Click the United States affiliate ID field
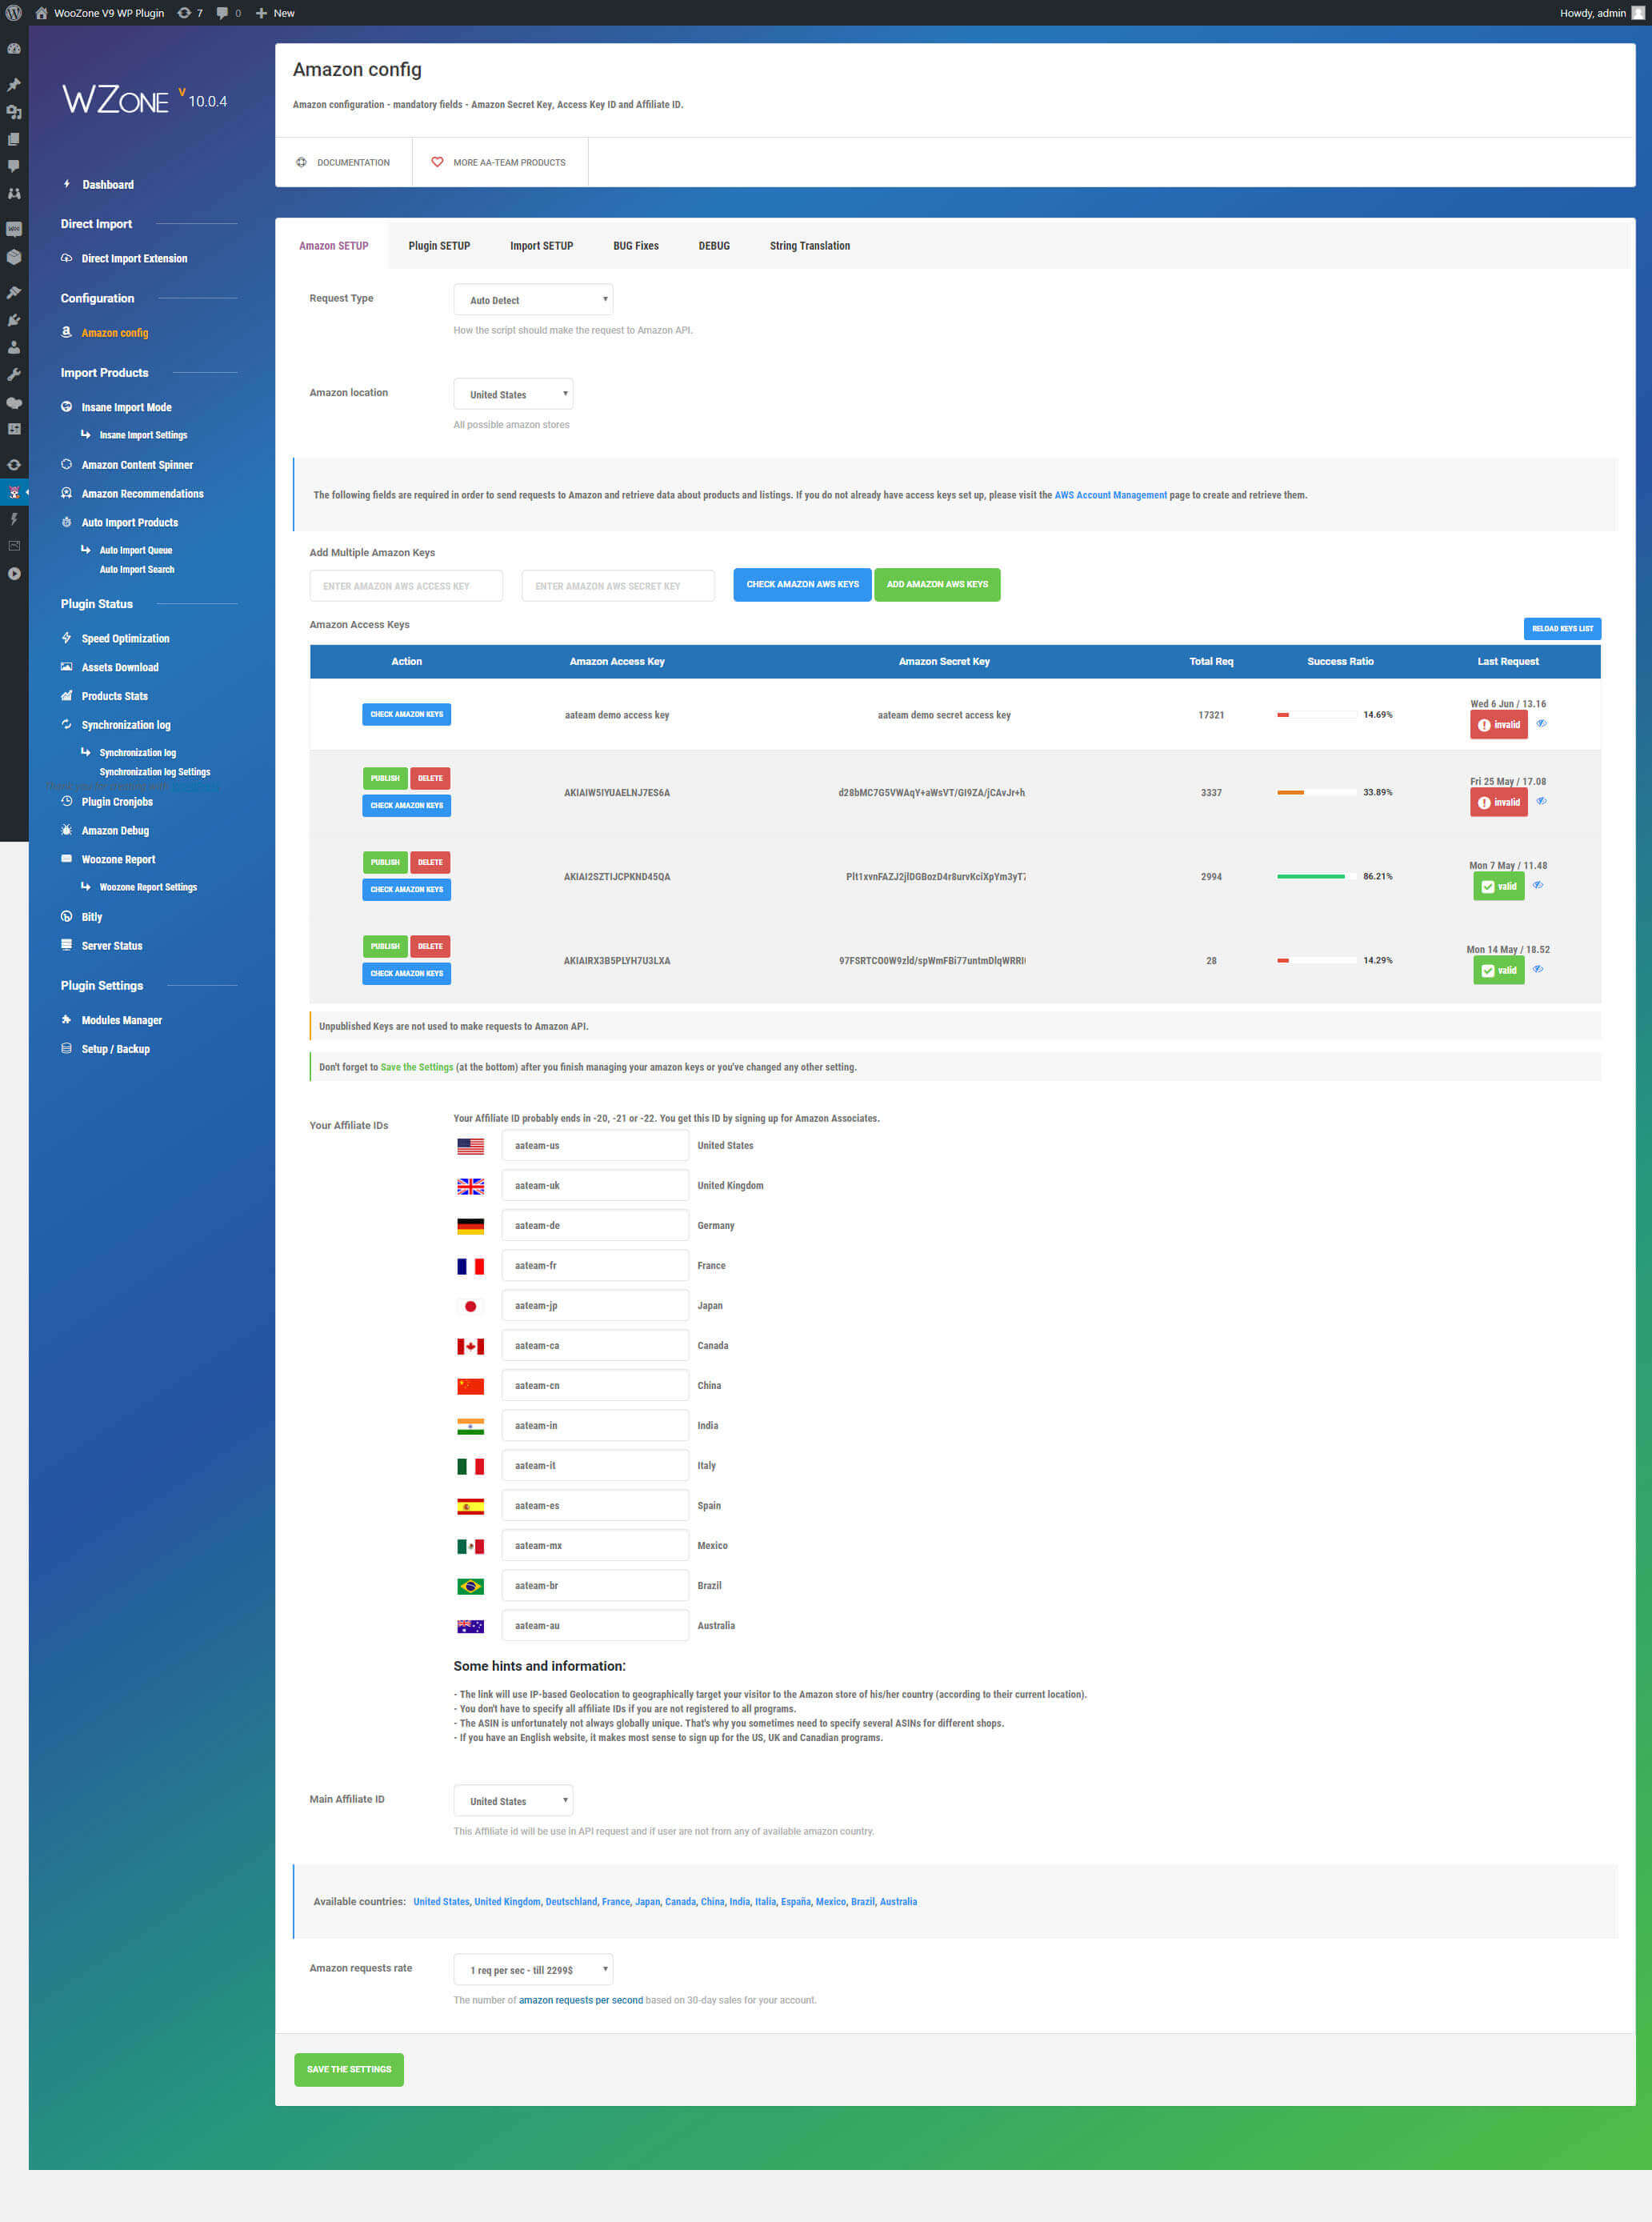 (595, 1146)
